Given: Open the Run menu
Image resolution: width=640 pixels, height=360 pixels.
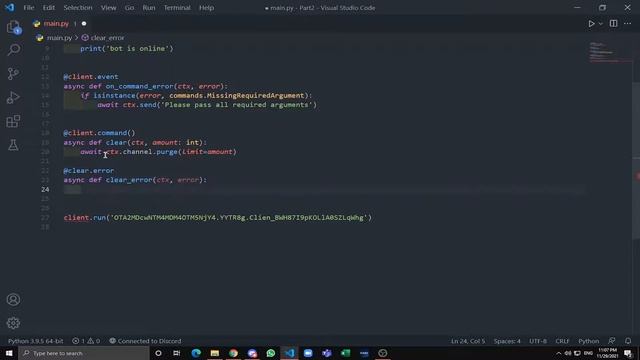Looking at the screenshot, I should pos(149,8).
